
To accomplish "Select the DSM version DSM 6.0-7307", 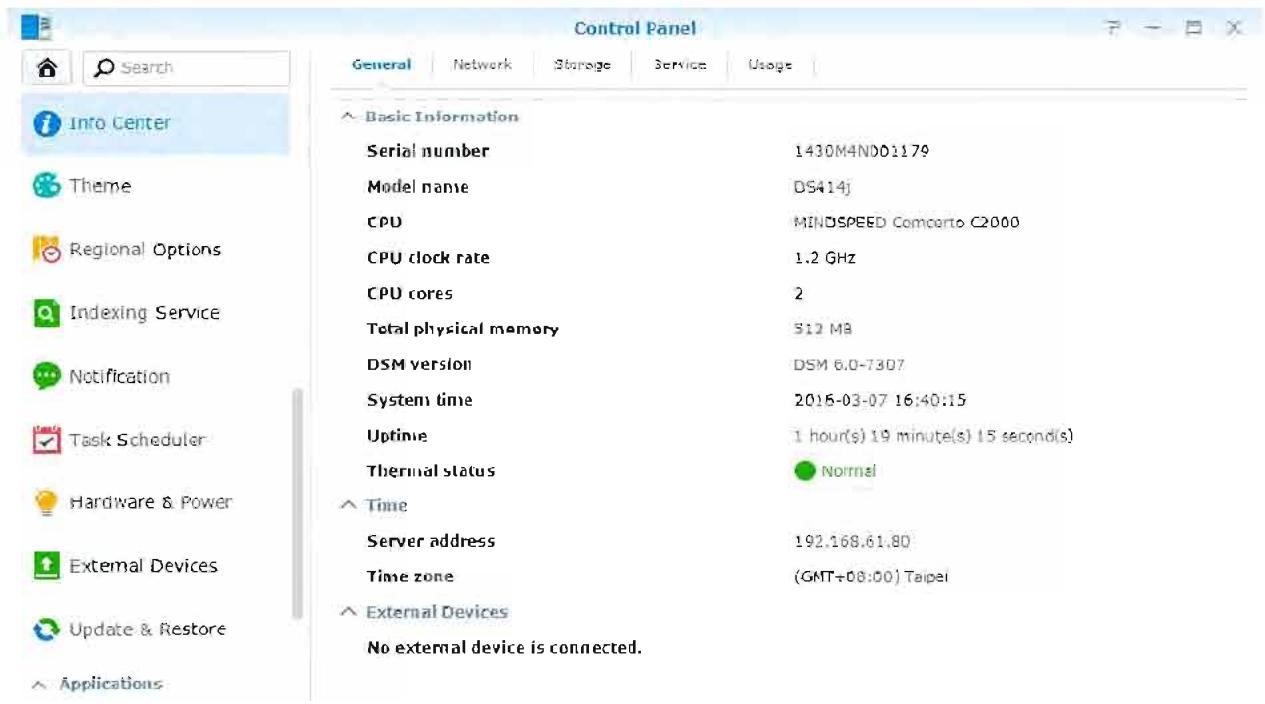I will click(x=849, y=365).
